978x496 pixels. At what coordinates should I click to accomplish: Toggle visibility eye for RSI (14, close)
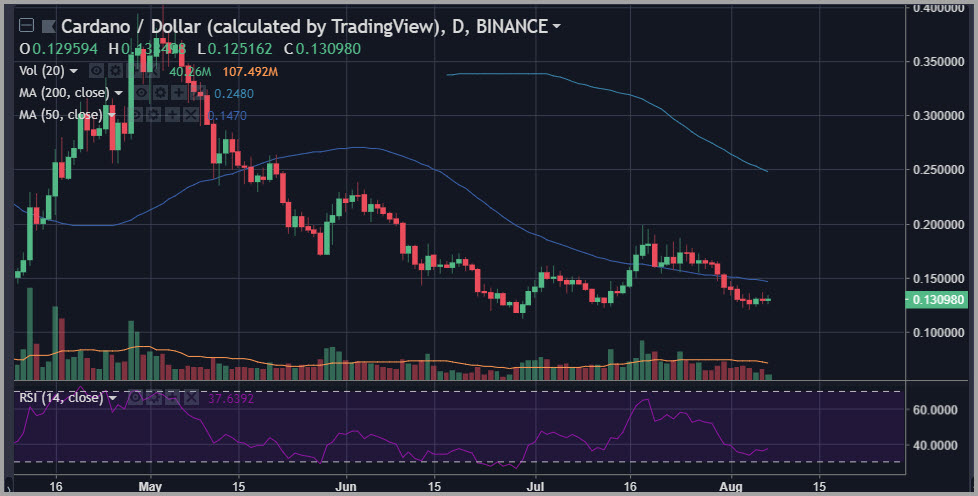point(135,397)
